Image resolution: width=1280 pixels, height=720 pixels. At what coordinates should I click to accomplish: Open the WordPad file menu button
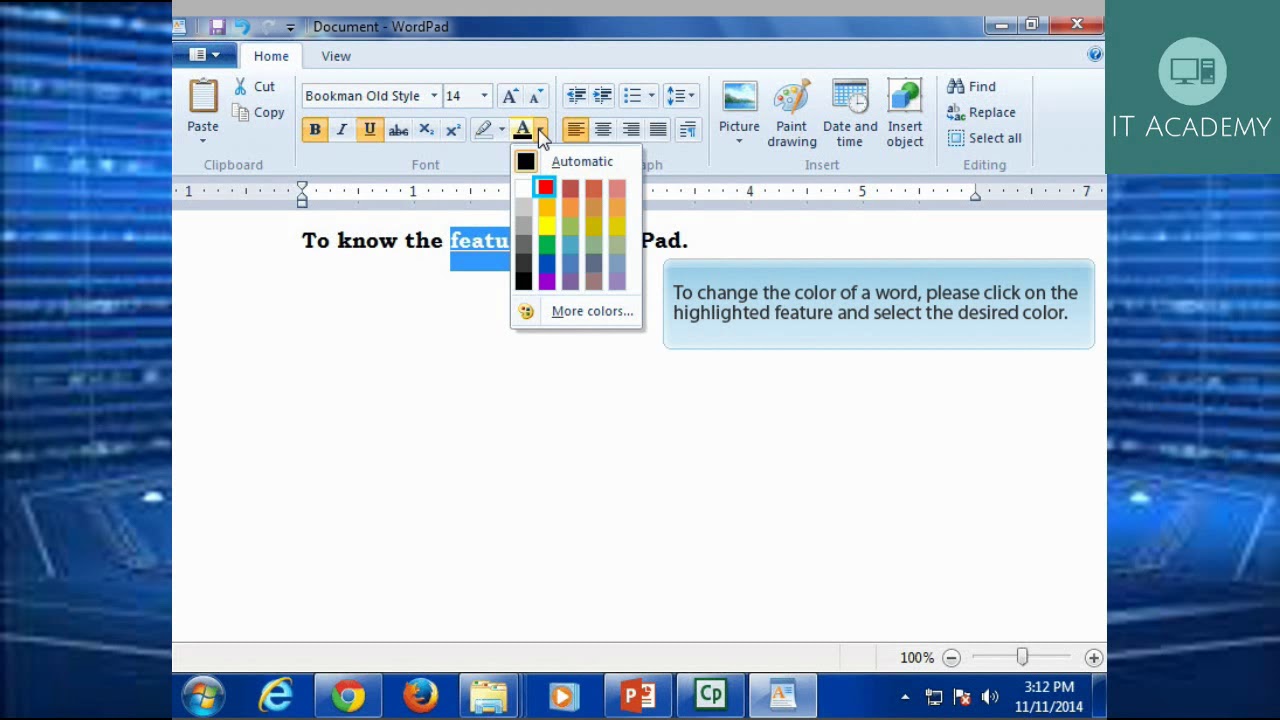point(205,56)
